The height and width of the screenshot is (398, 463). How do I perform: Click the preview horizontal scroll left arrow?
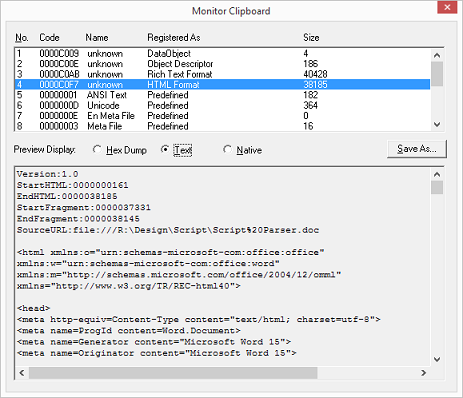22,373
